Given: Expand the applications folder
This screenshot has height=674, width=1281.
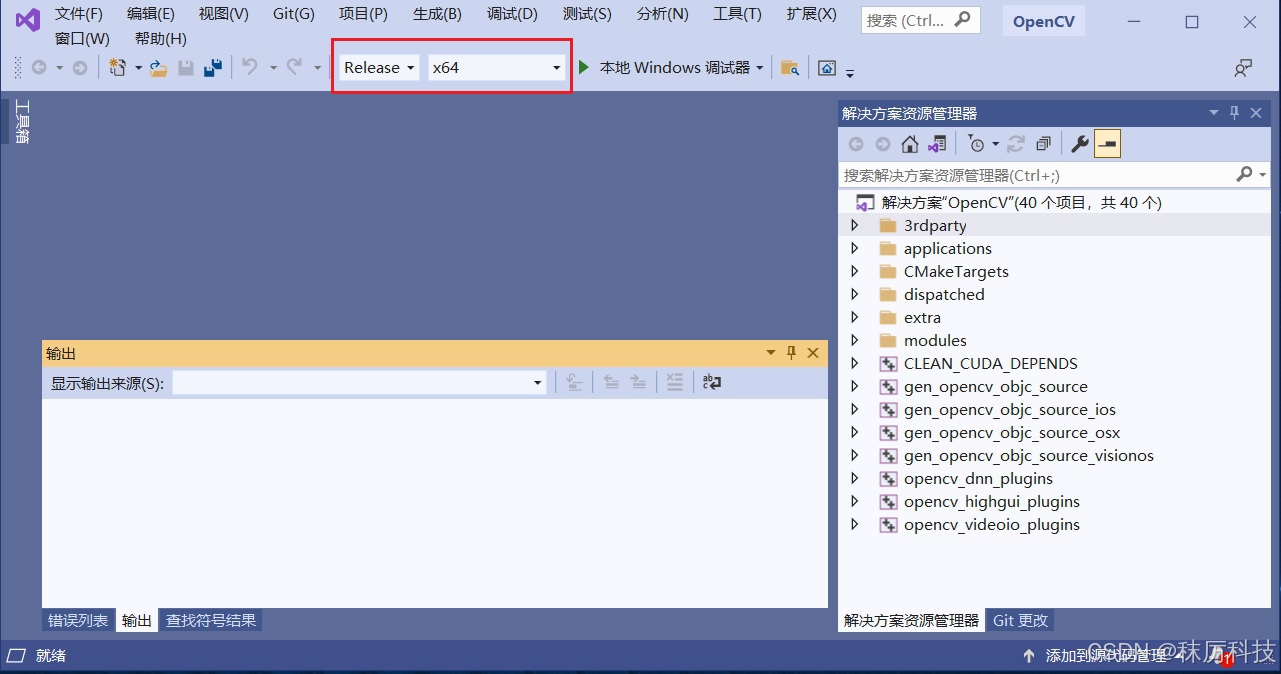Looking at the screenshot, I should coord(855,249).
